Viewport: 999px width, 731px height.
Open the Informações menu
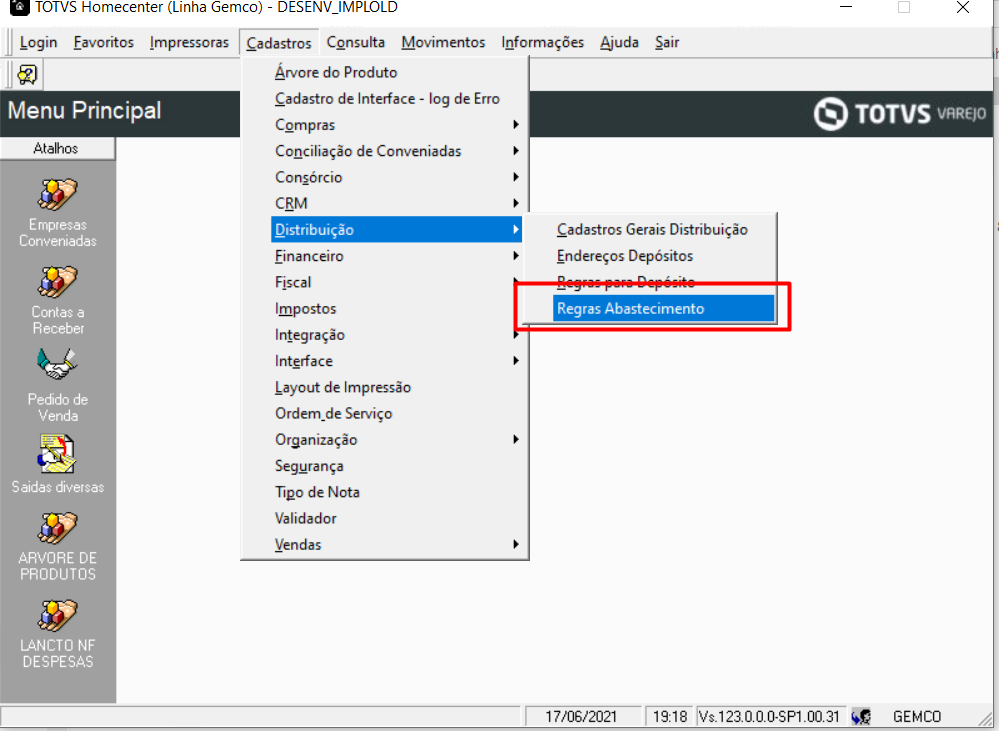coord(543,42)
